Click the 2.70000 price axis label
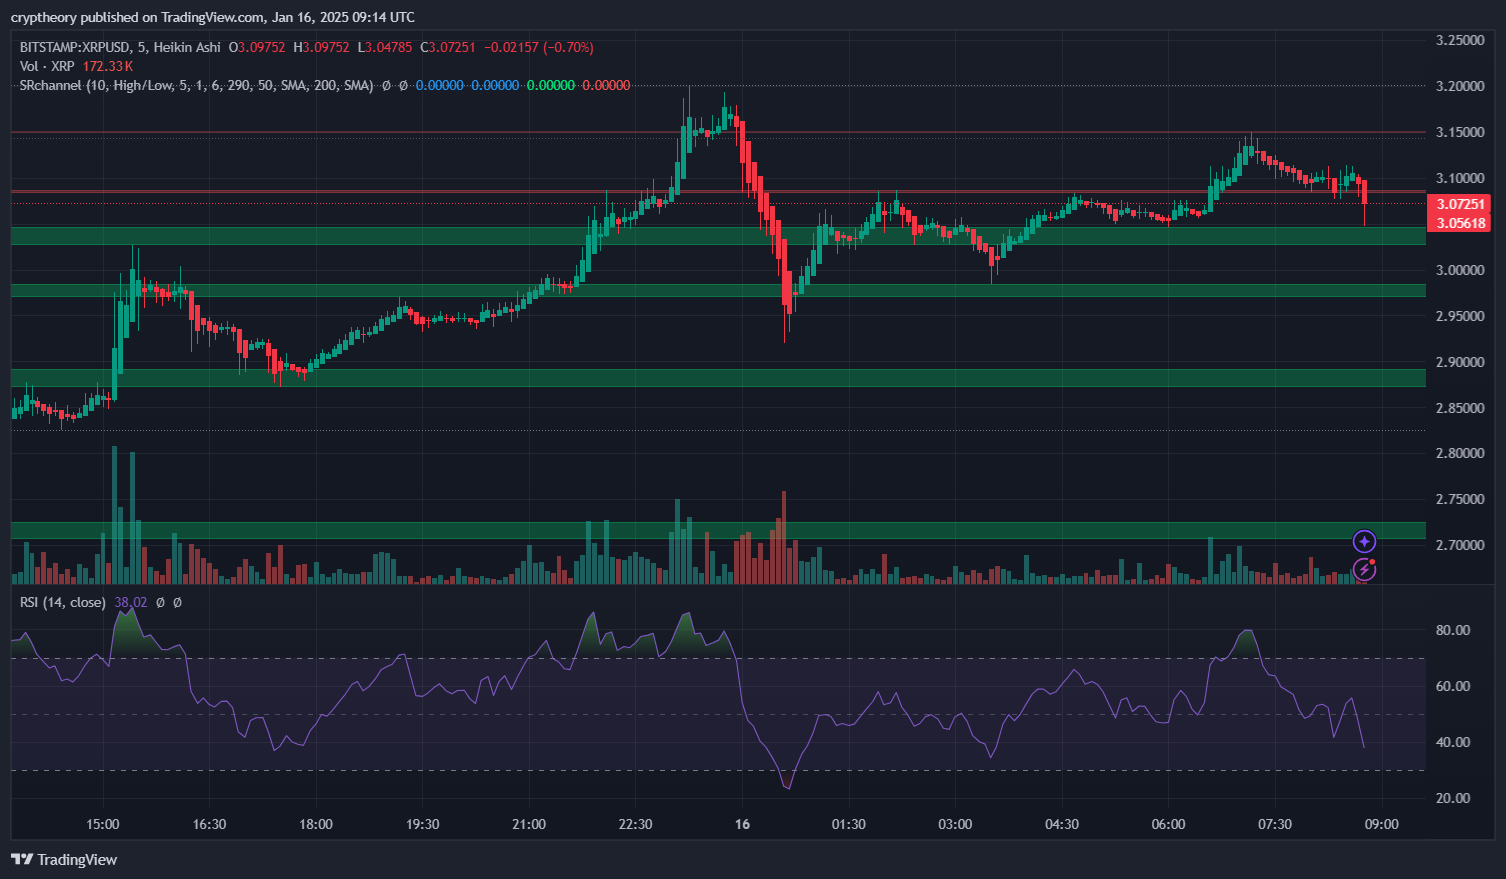The width and height of the screenshot is (1506, 879). pos(1460,545)
